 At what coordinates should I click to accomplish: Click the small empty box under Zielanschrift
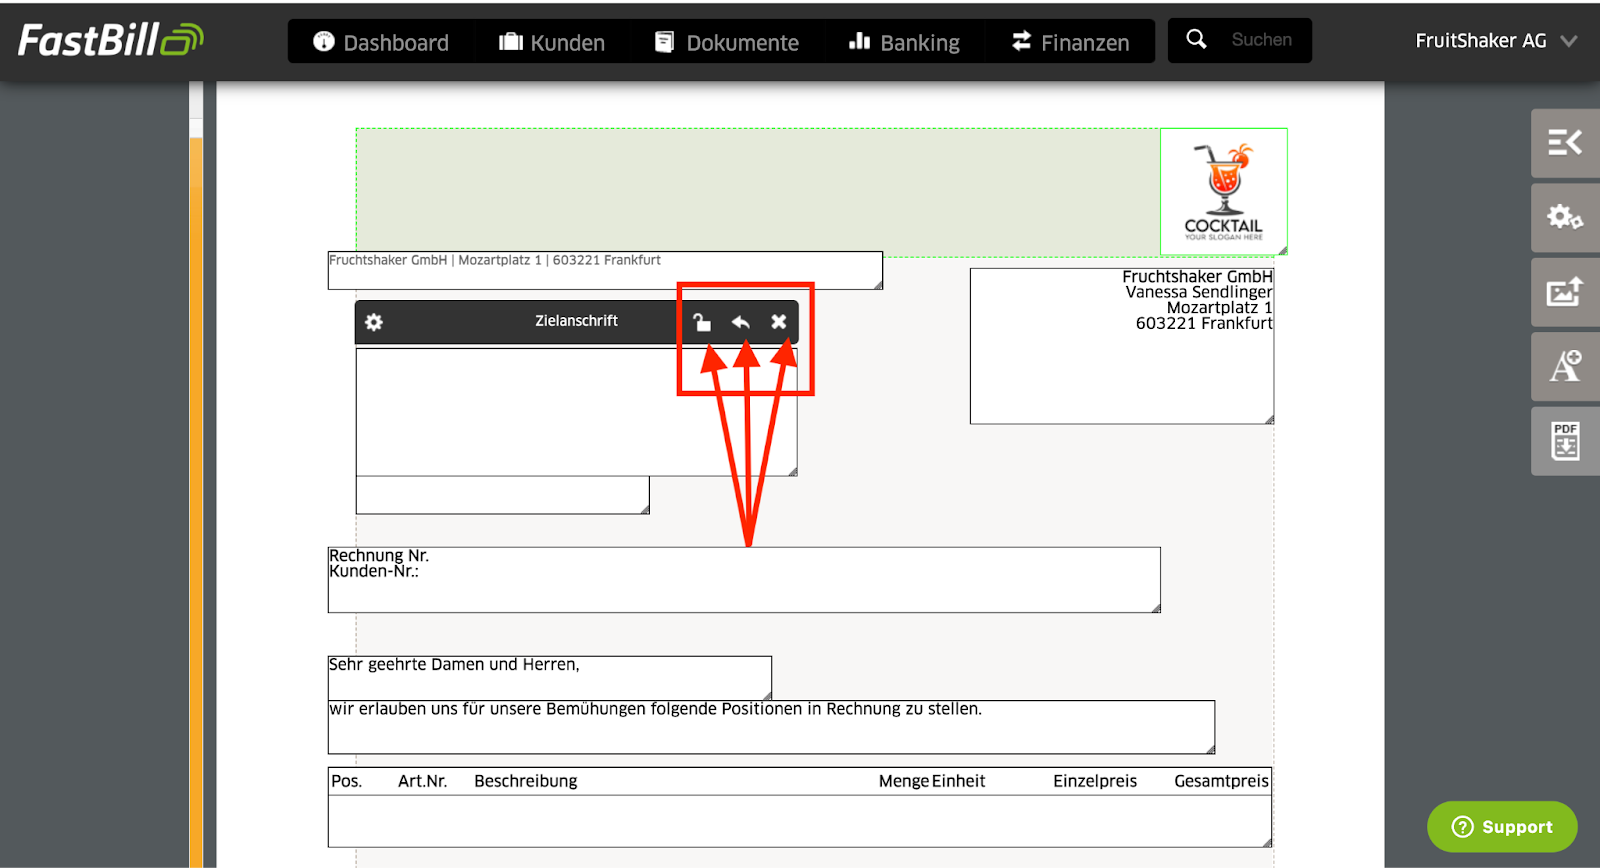point(503,495)
